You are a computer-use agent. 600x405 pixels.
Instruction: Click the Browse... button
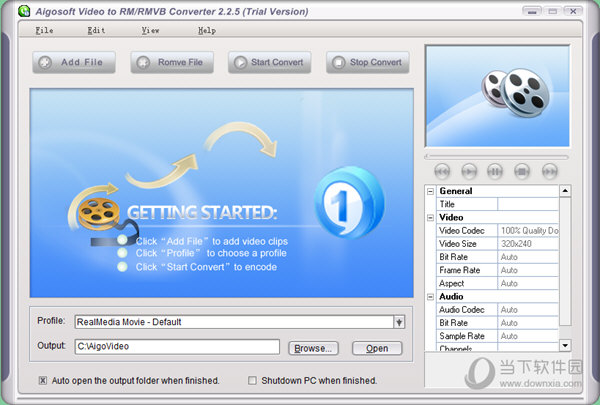pyautogui.click(x=313, y=348)
